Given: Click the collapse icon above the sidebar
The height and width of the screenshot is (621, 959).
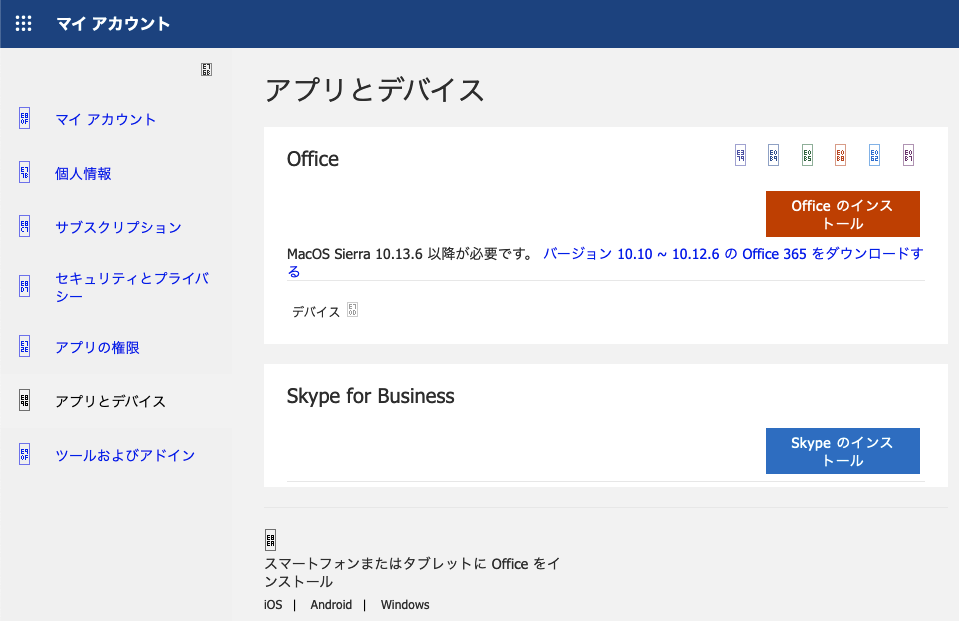Looking at the screenshot, I should point(206,70).
